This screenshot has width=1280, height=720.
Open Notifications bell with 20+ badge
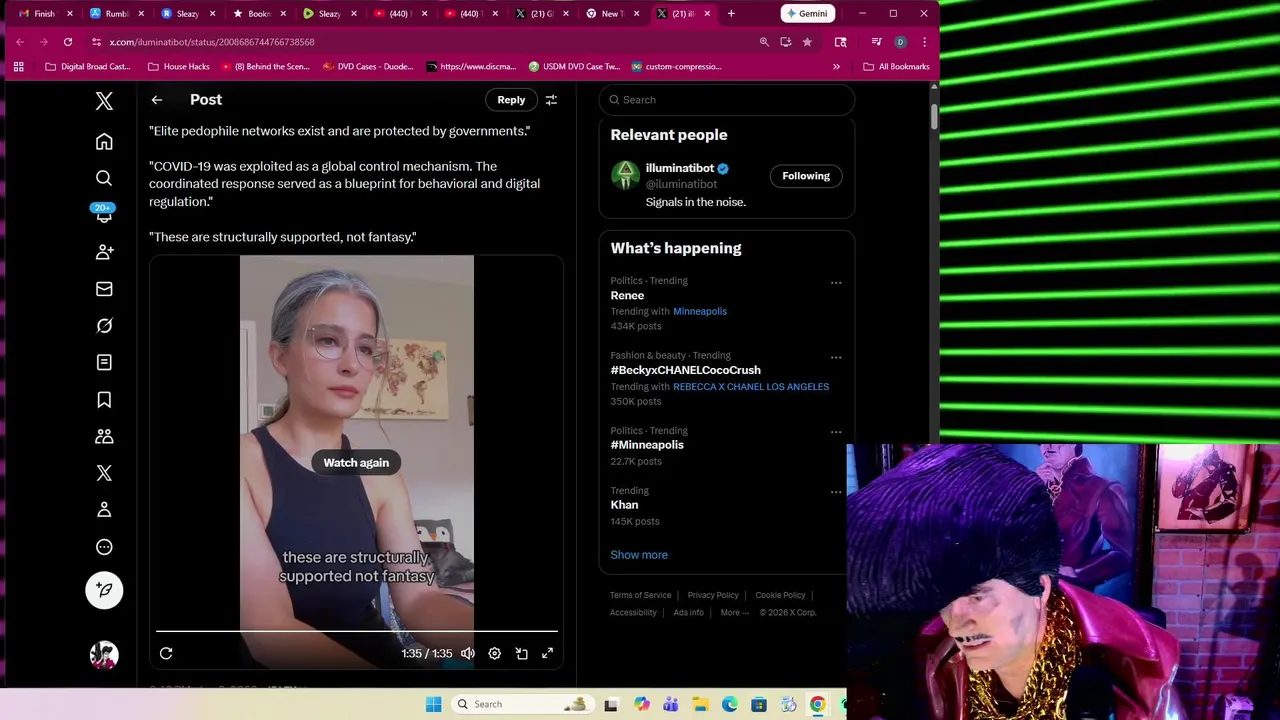[x=104, y=215]
